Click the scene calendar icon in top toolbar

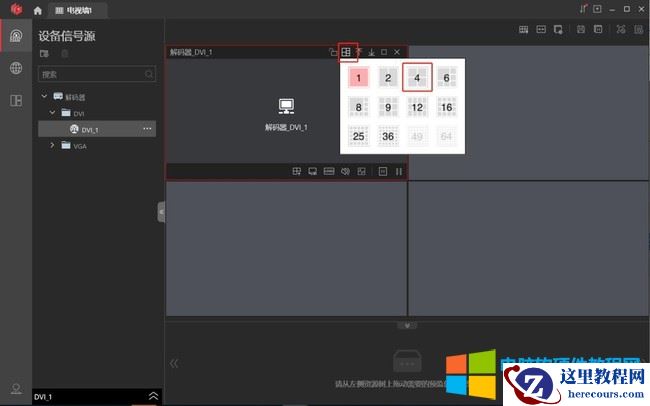pyautogui.click(x=598, y=29)
